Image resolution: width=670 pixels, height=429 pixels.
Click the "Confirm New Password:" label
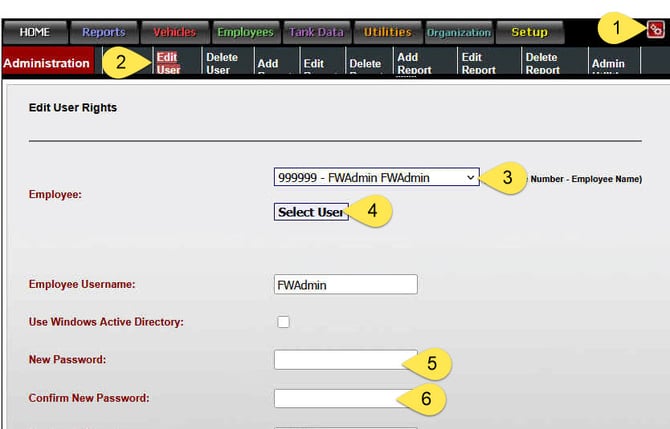[x=89, y=398]
